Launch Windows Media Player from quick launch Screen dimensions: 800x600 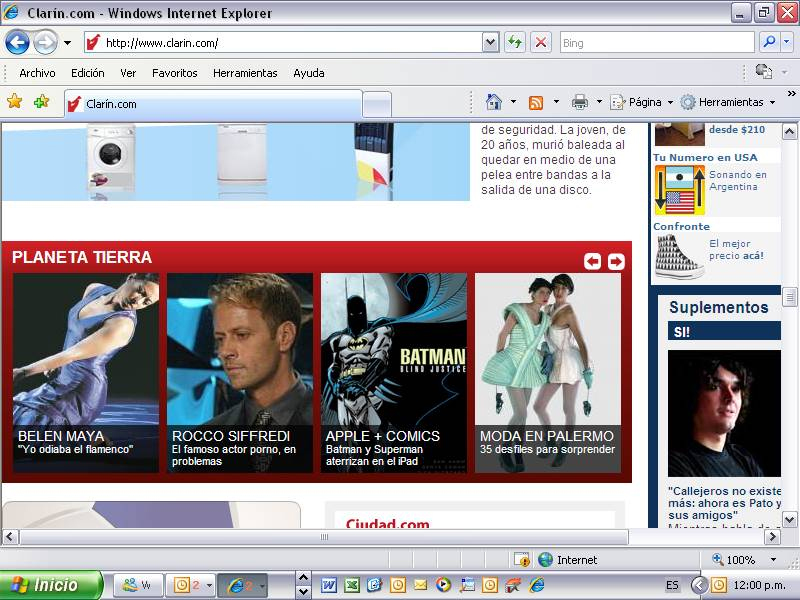click(443, 585)
